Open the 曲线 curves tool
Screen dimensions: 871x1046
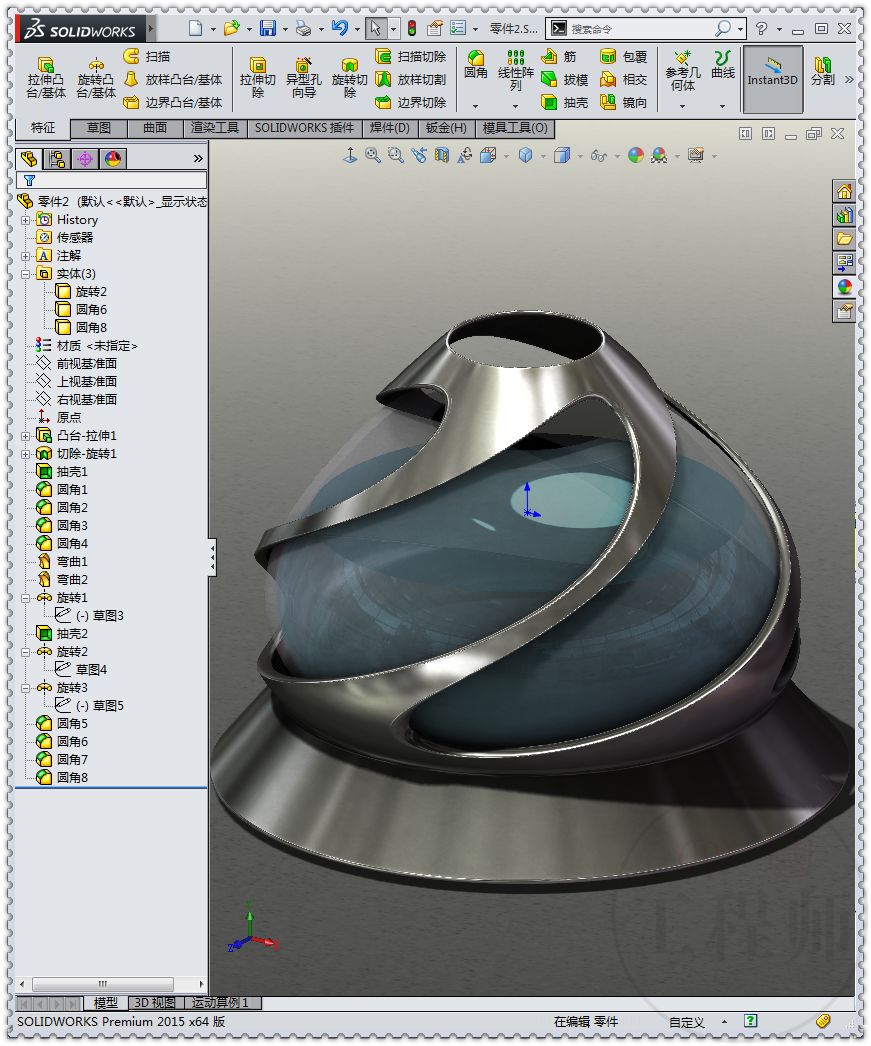(722, 65)
